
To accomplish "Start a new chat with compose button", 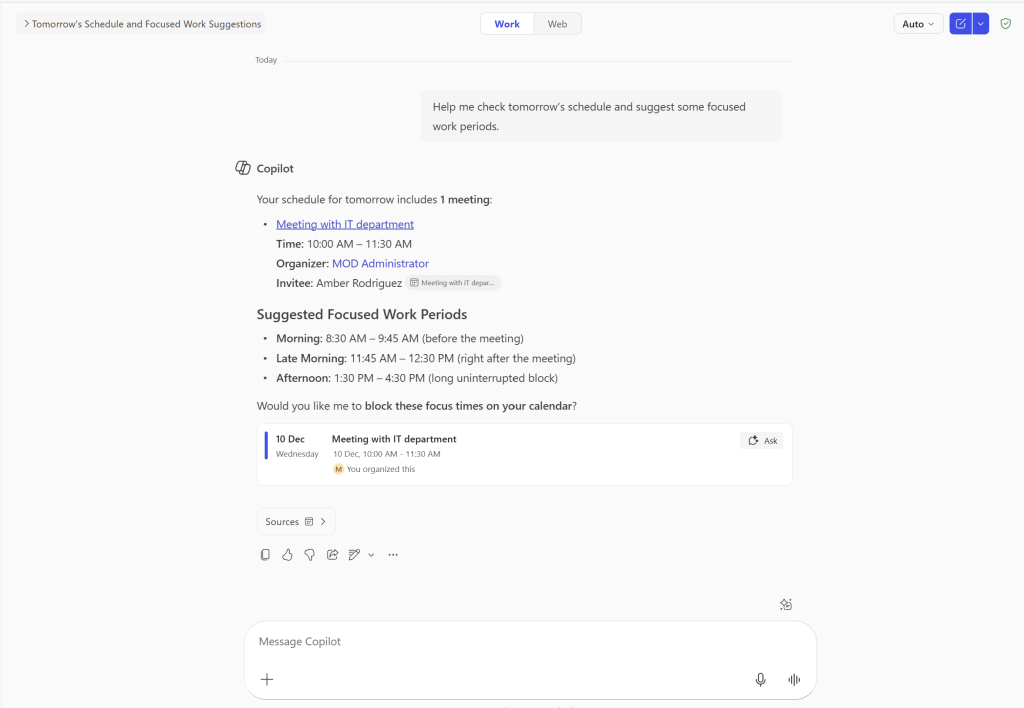I will 960,24.
